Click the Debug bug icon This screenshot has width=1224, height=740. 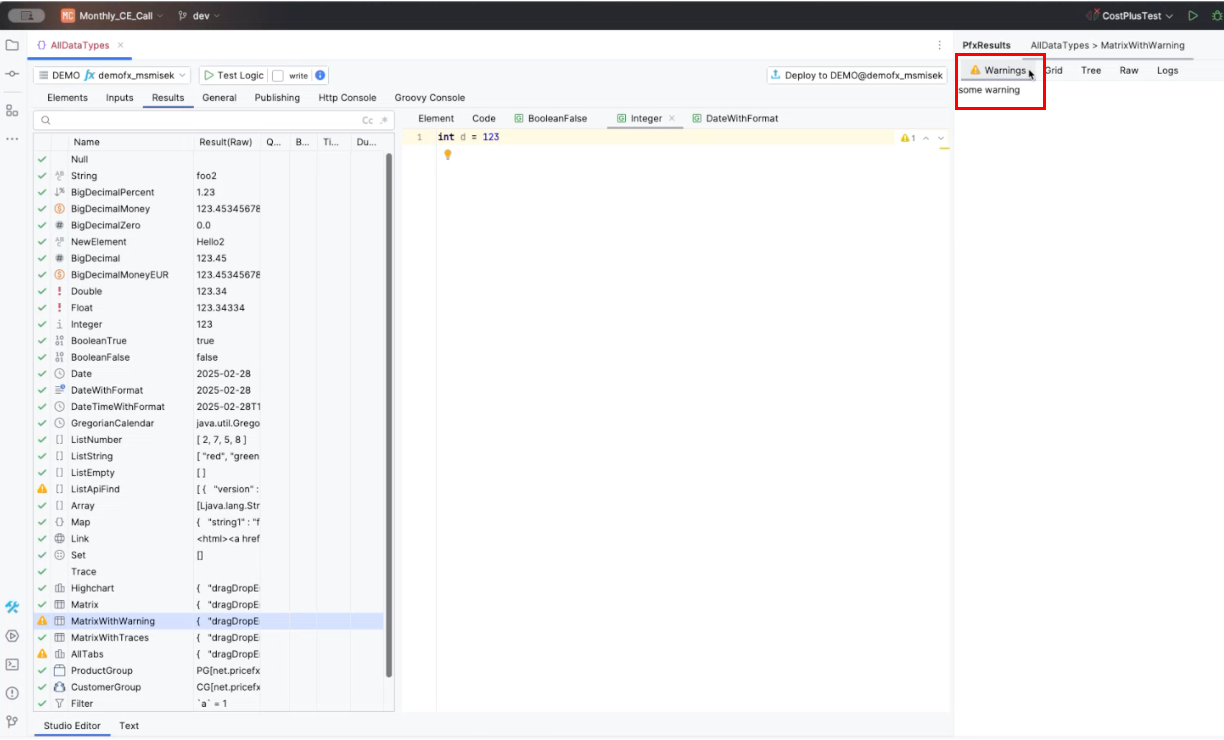point(1212,16)
